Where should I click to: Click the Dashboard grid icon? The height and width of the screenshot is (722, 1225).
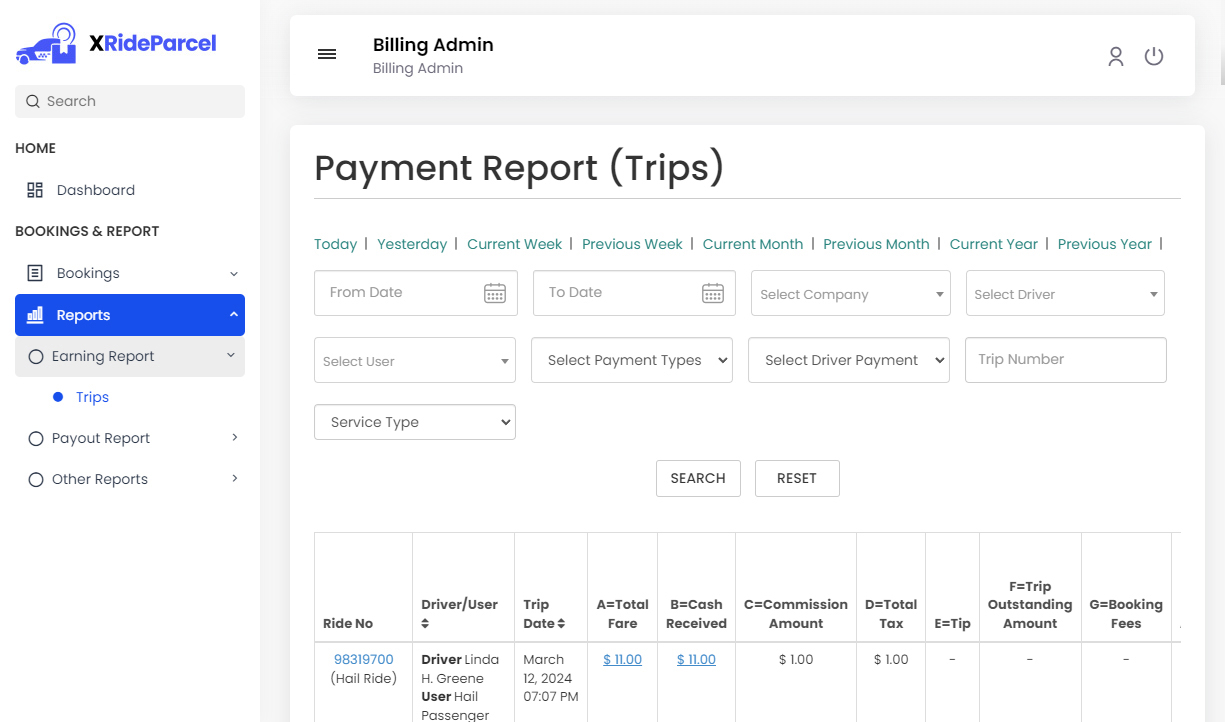point(35,190)
